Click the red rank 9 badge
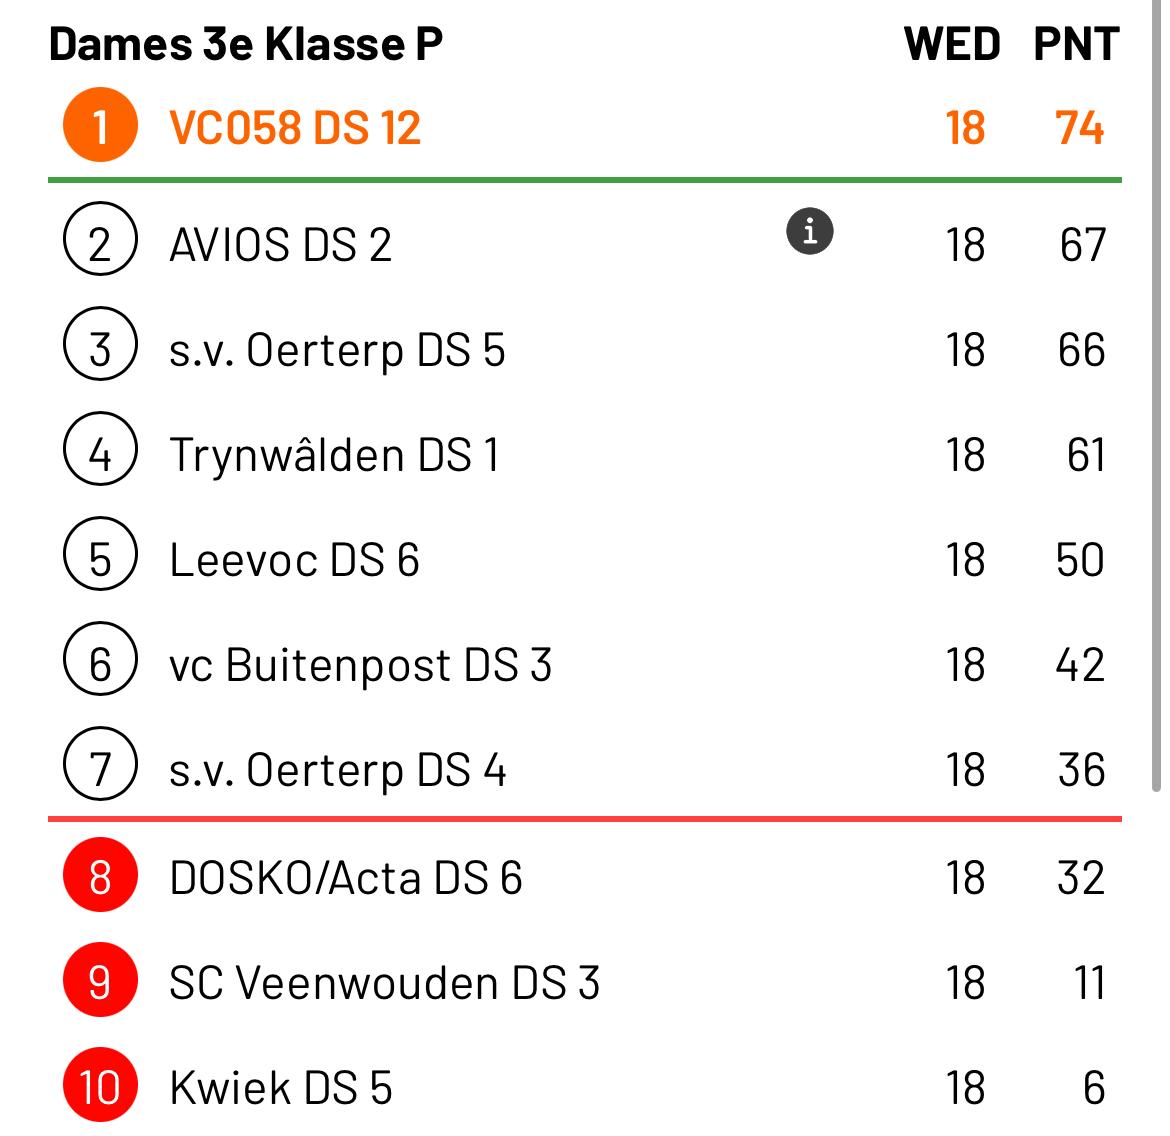The height and width of the screenshot is (1136, 1170). [100, 980]
